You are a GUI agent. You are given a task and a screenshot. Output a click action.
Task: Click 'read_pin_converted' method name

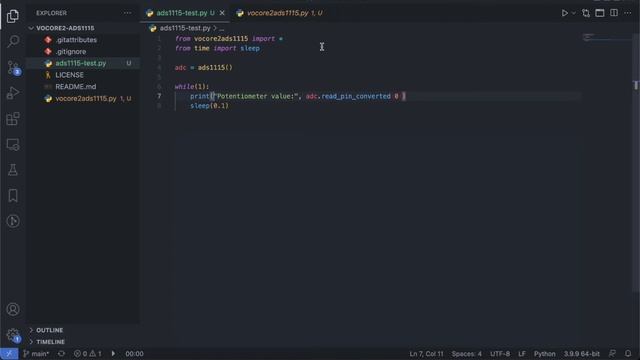point(356,96)
